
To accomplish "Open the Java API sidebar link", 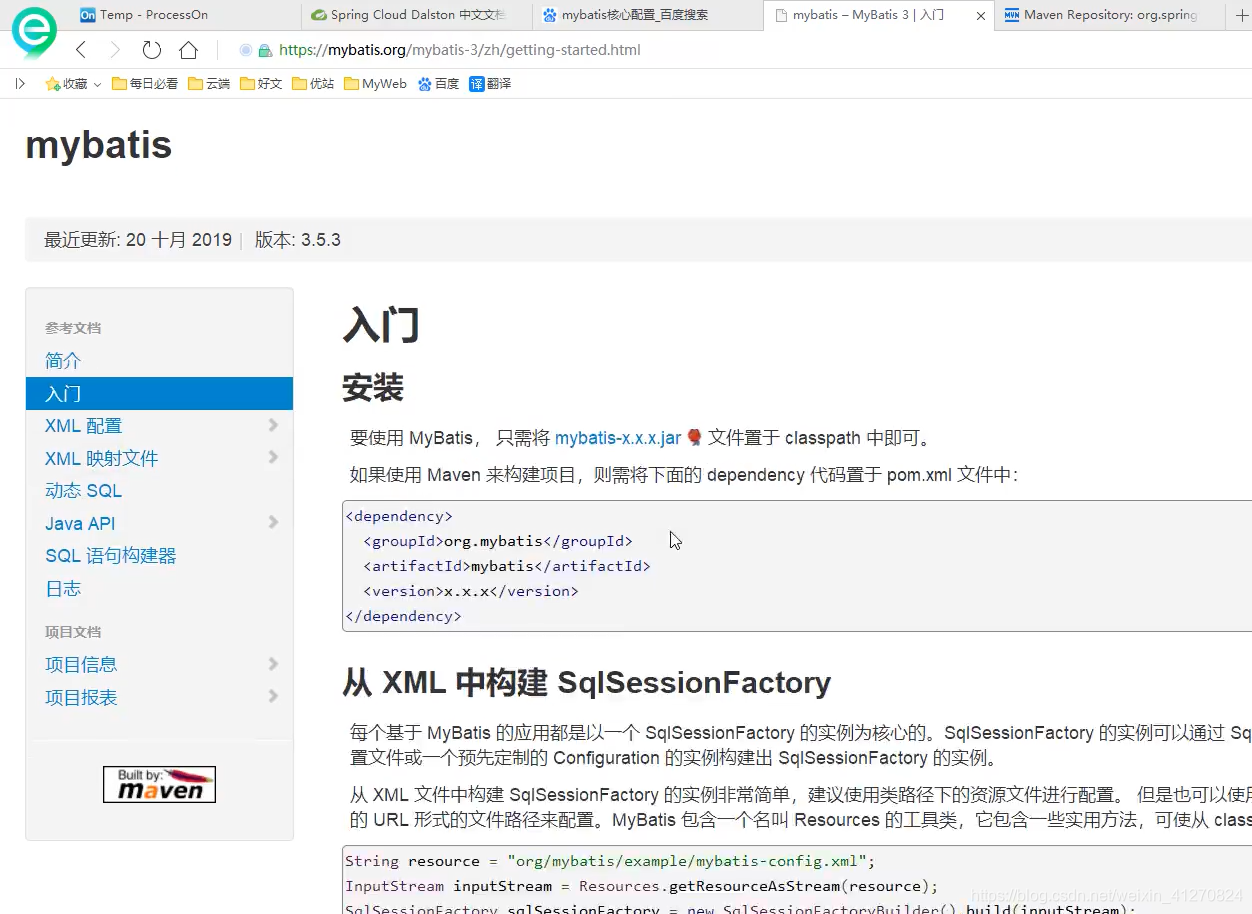I will [x=80, y=523].
